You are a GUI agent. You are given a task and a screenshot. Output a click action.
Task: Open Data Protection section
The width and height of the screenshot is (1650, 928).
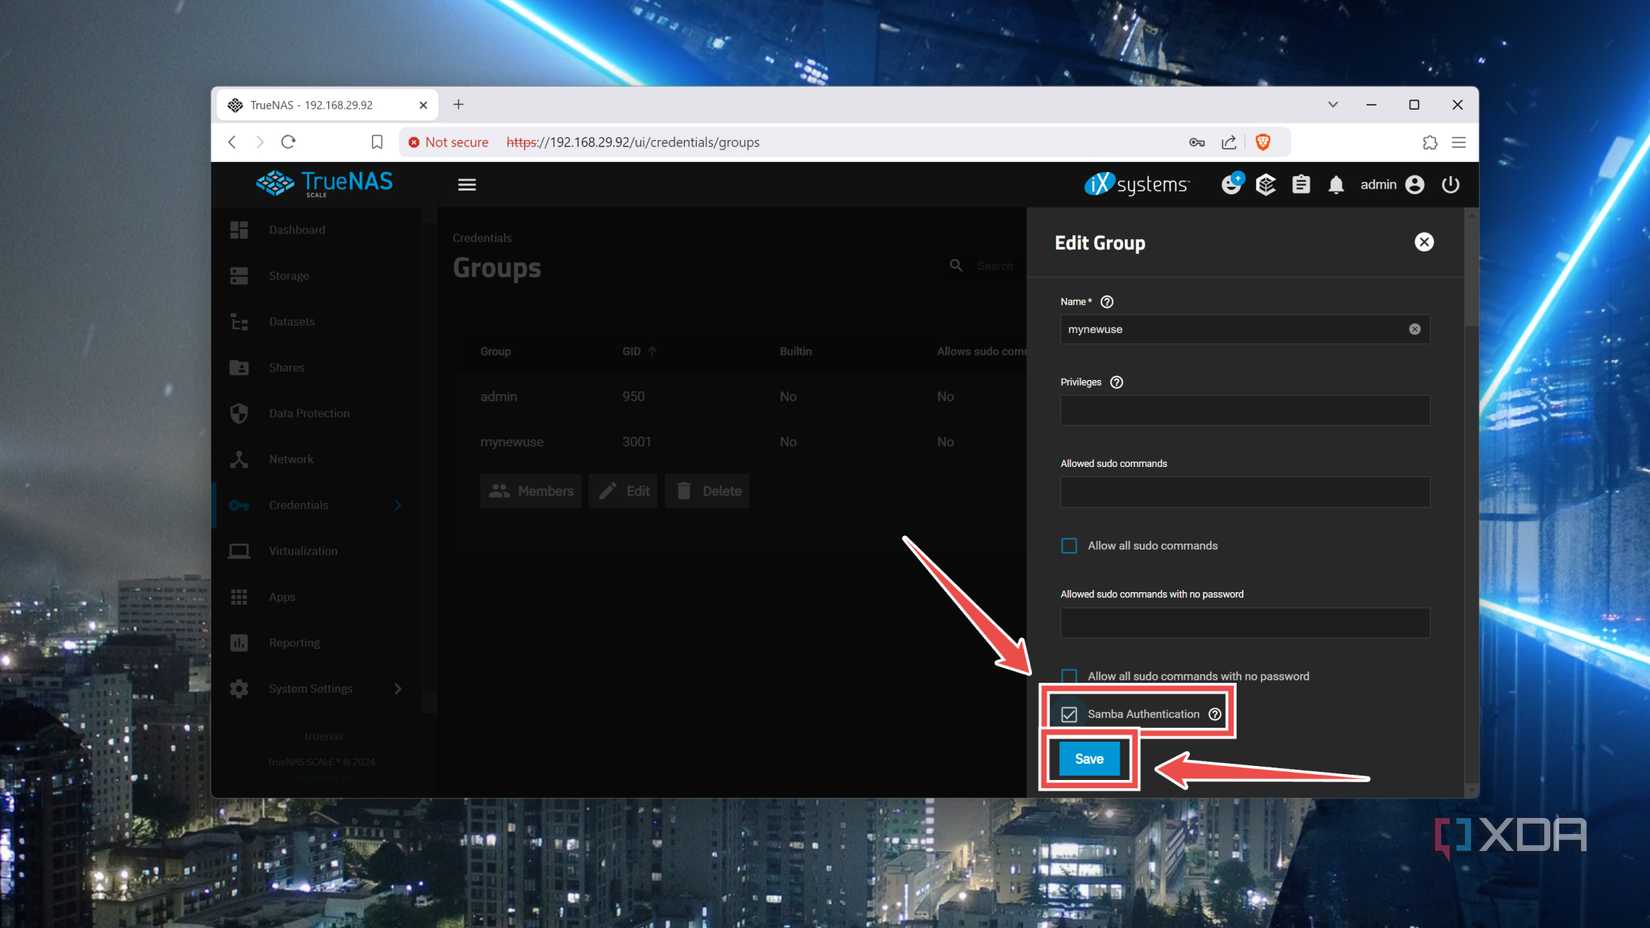(x=309, y=414)
